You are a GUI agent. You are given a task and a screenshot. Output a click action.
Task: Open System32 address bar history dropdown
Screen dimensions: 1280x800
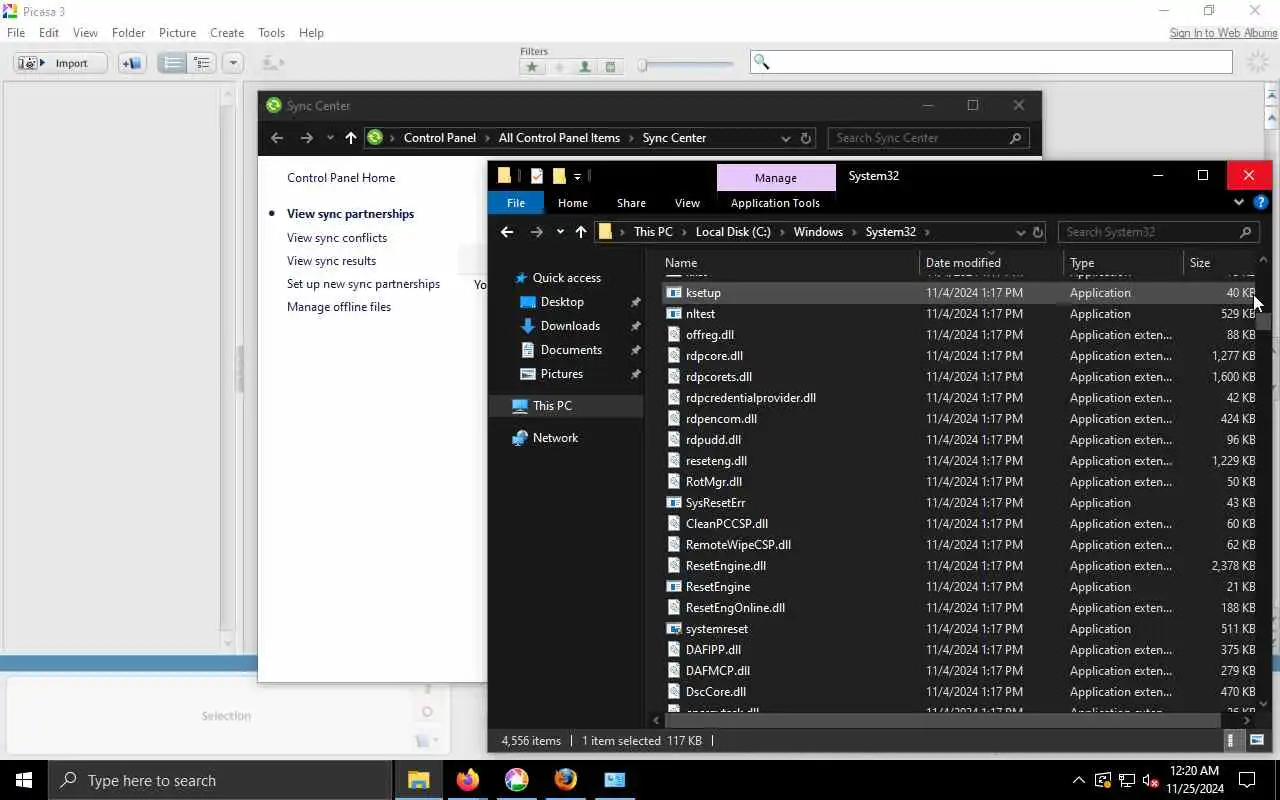[x=1020, y=232]
